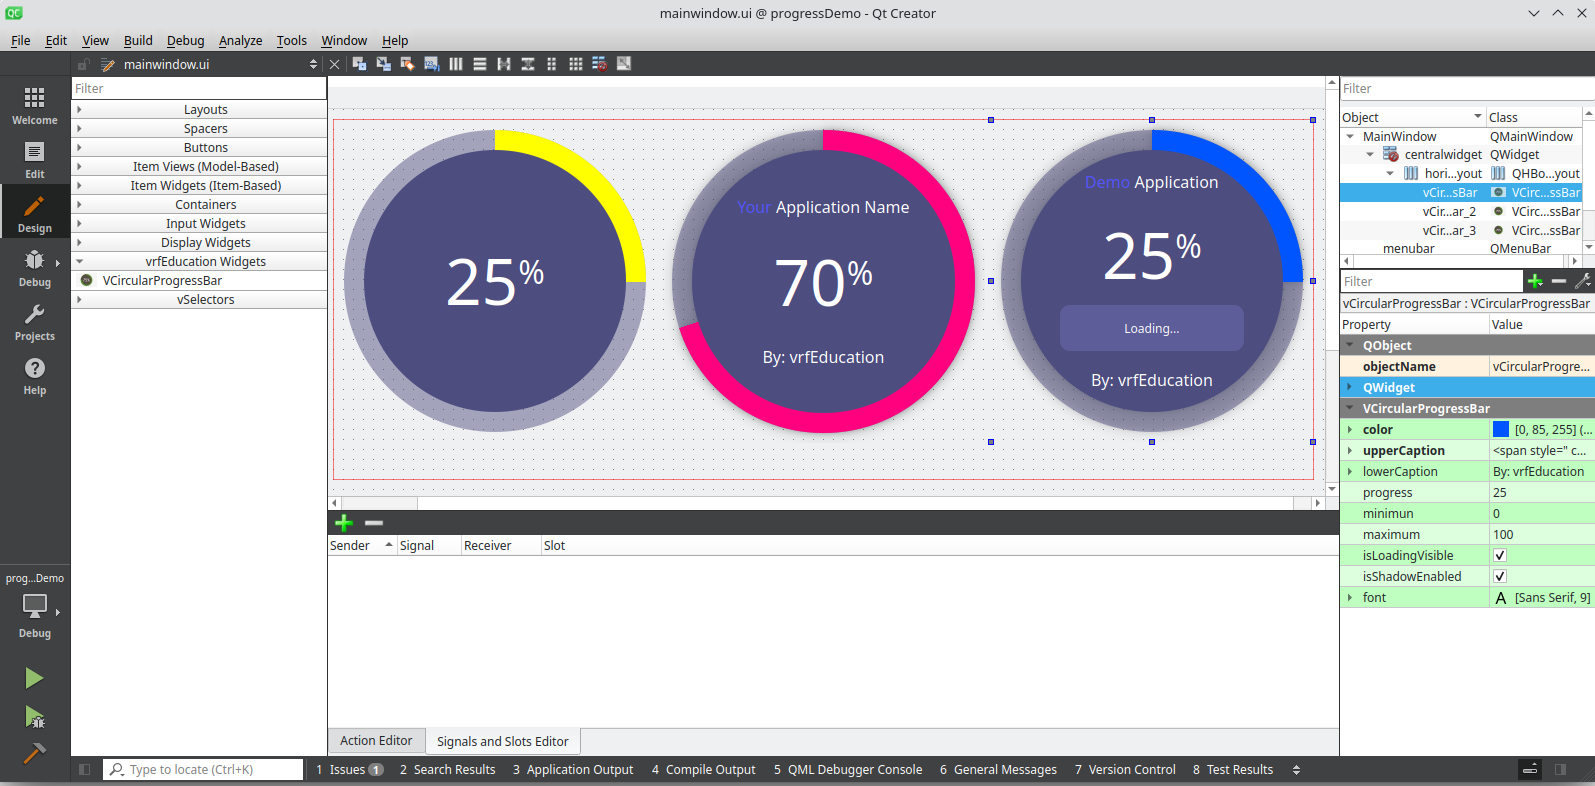1595x786 pixels.
Task: Expand the Spacers widget category
Action: 79,129
